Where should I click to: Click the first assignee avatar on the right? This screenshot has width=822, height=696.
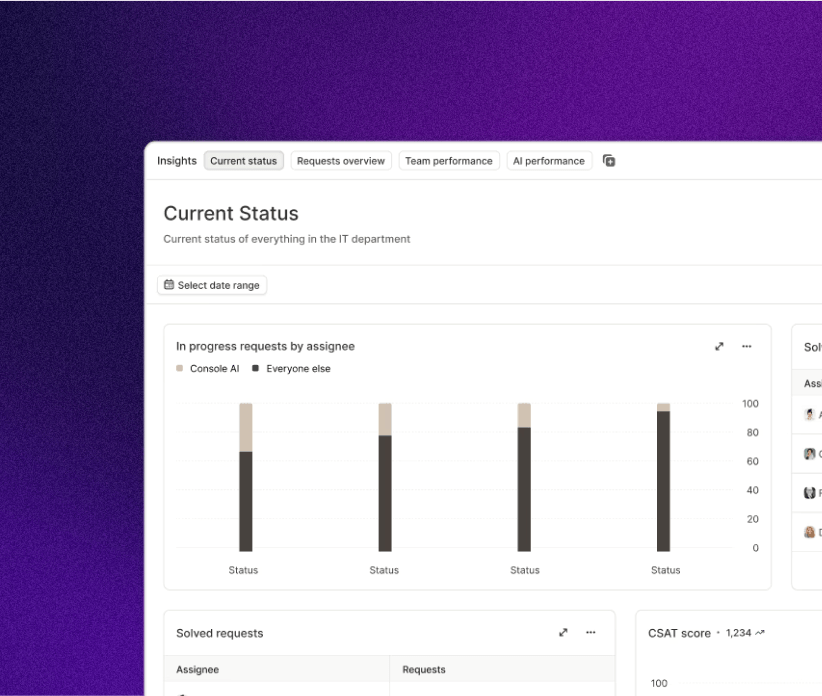coord(809,414)
